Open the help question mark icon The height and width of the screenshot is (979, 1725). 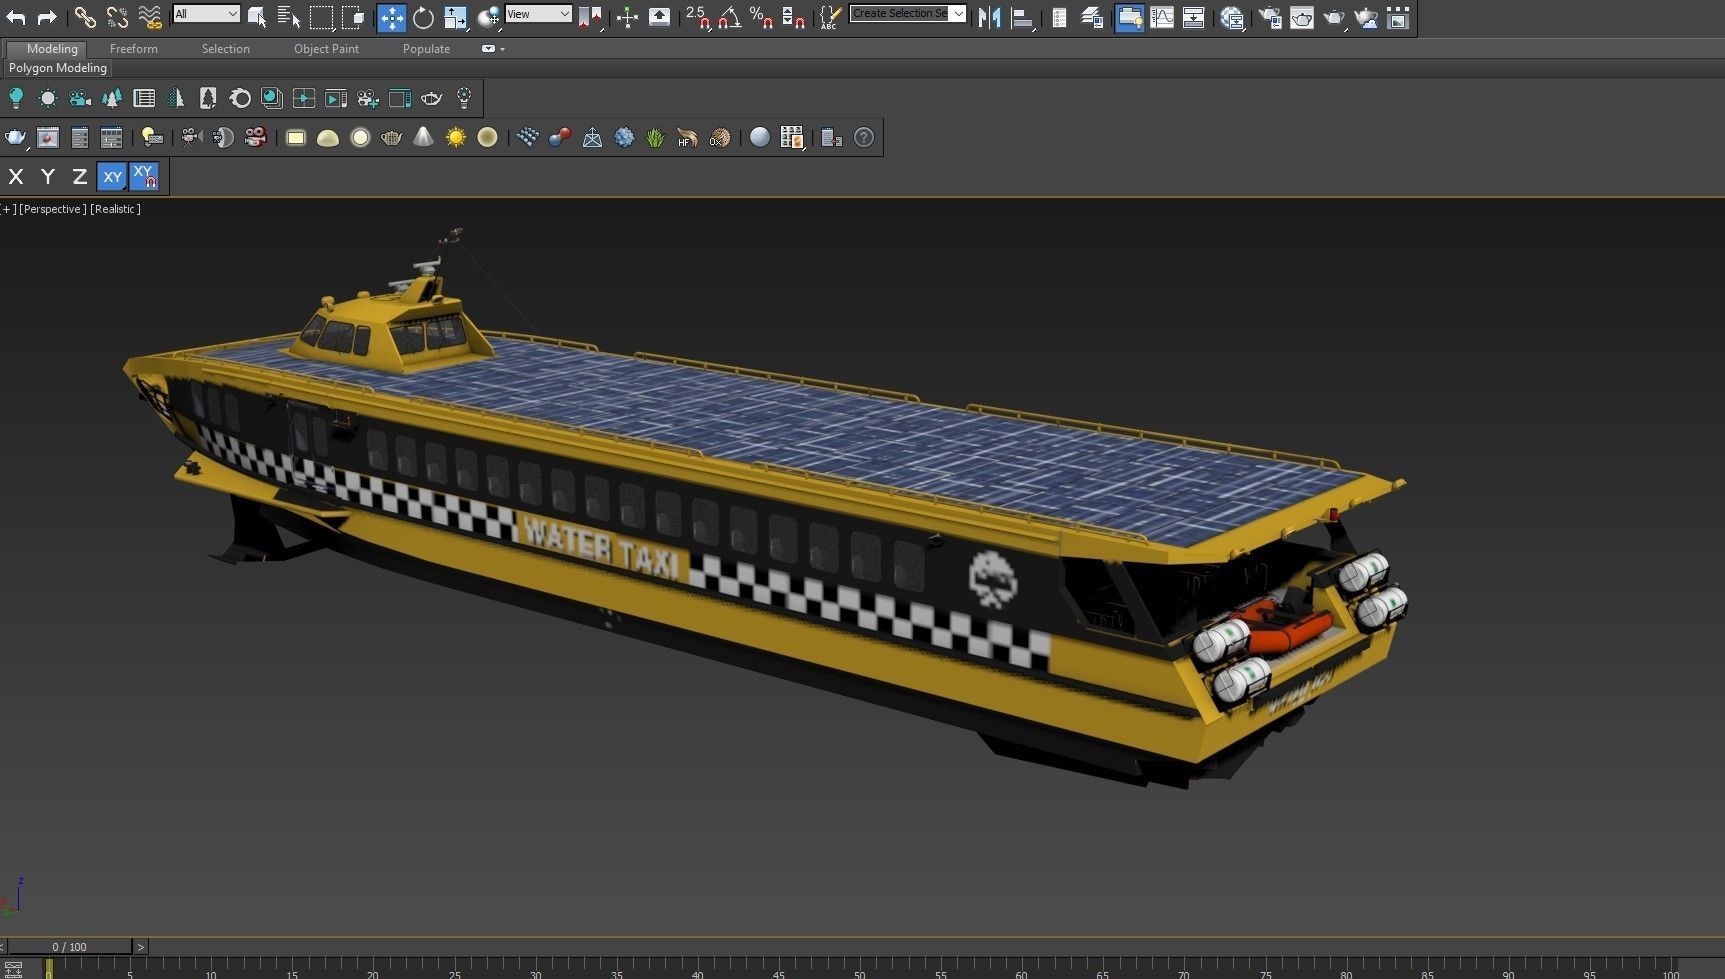click(864, 137)
